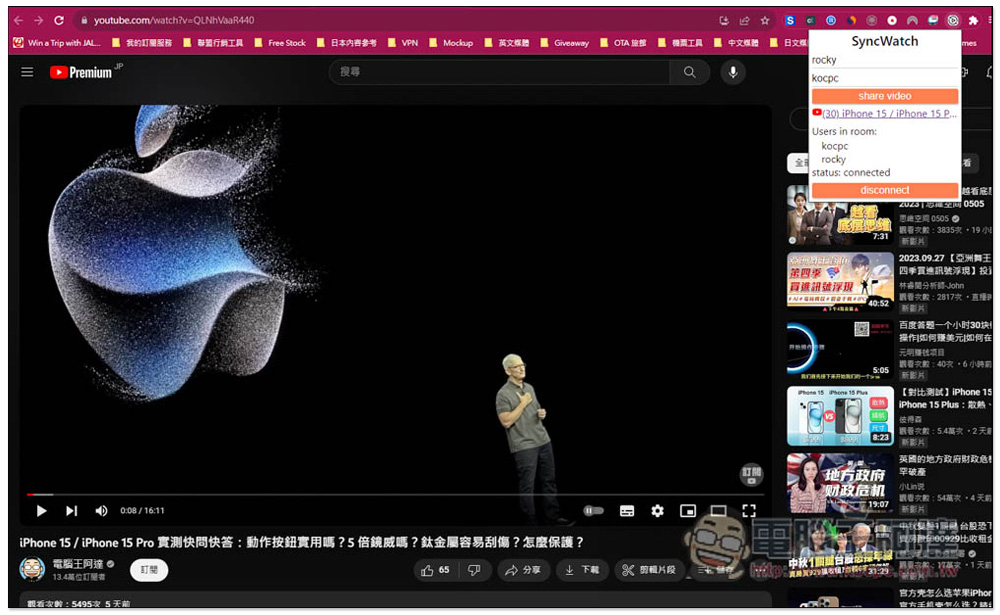
Task: Mute the video volume speaker icon
Action: pos(101,511)
